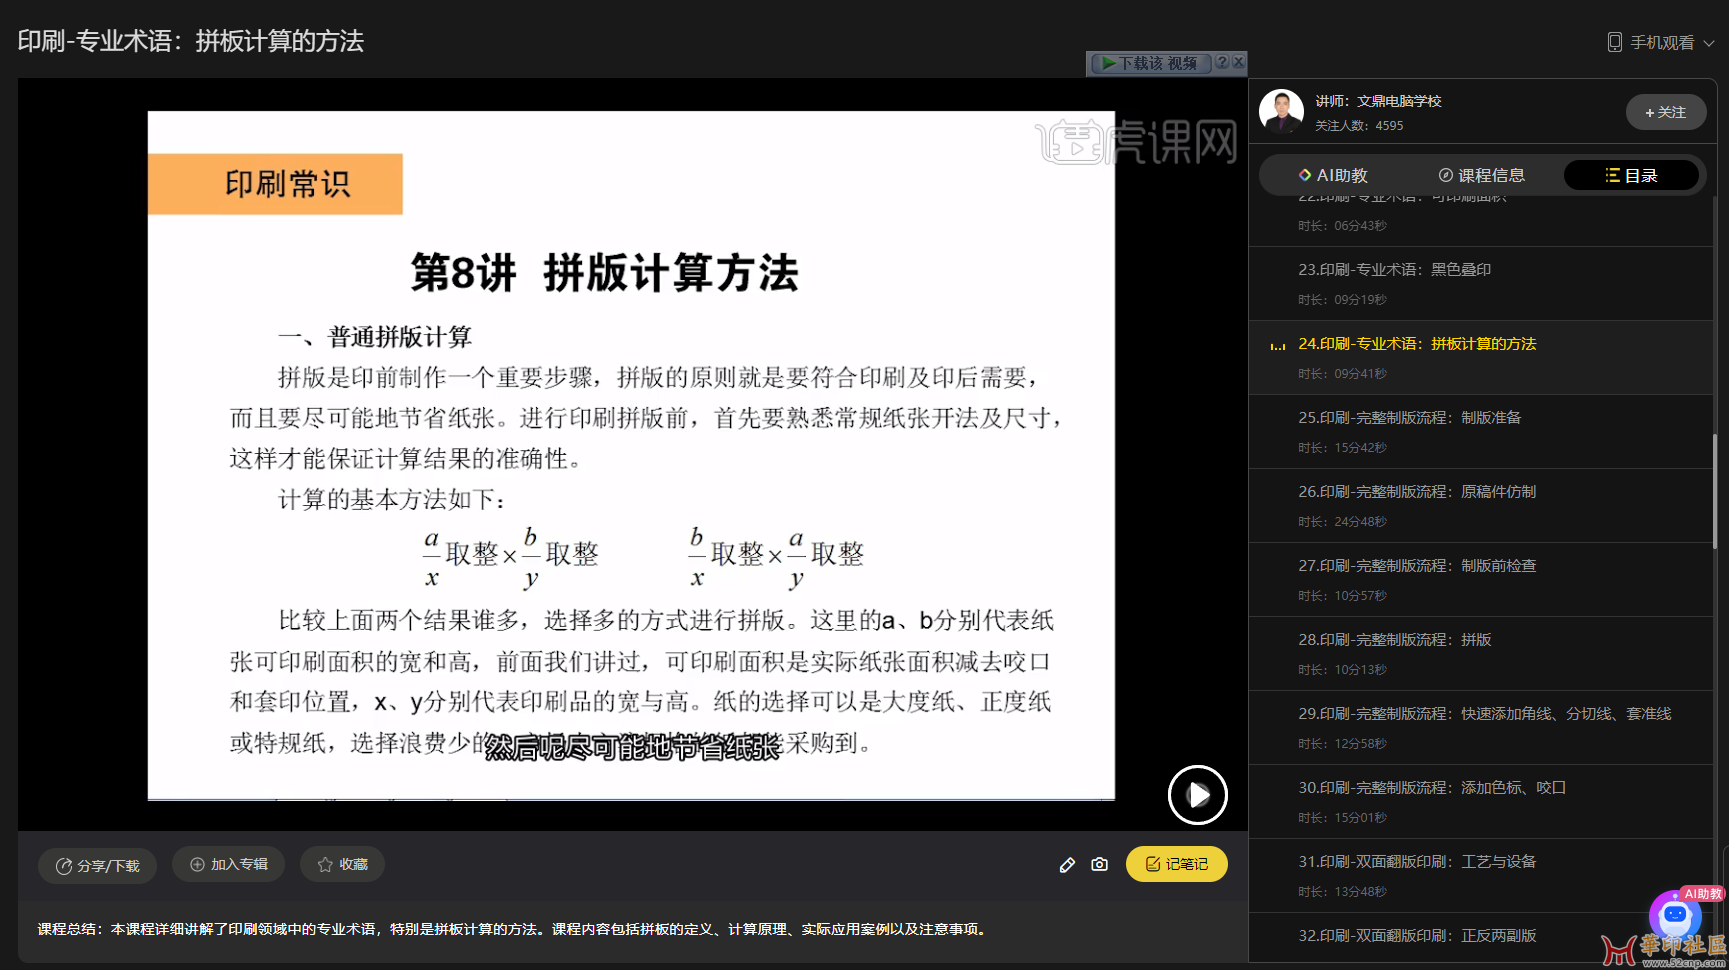Viewport: 1729px width, 970px height.
Task: Click the now-playing bars icon beside lesson 24
Action: tap(1278, 346)
